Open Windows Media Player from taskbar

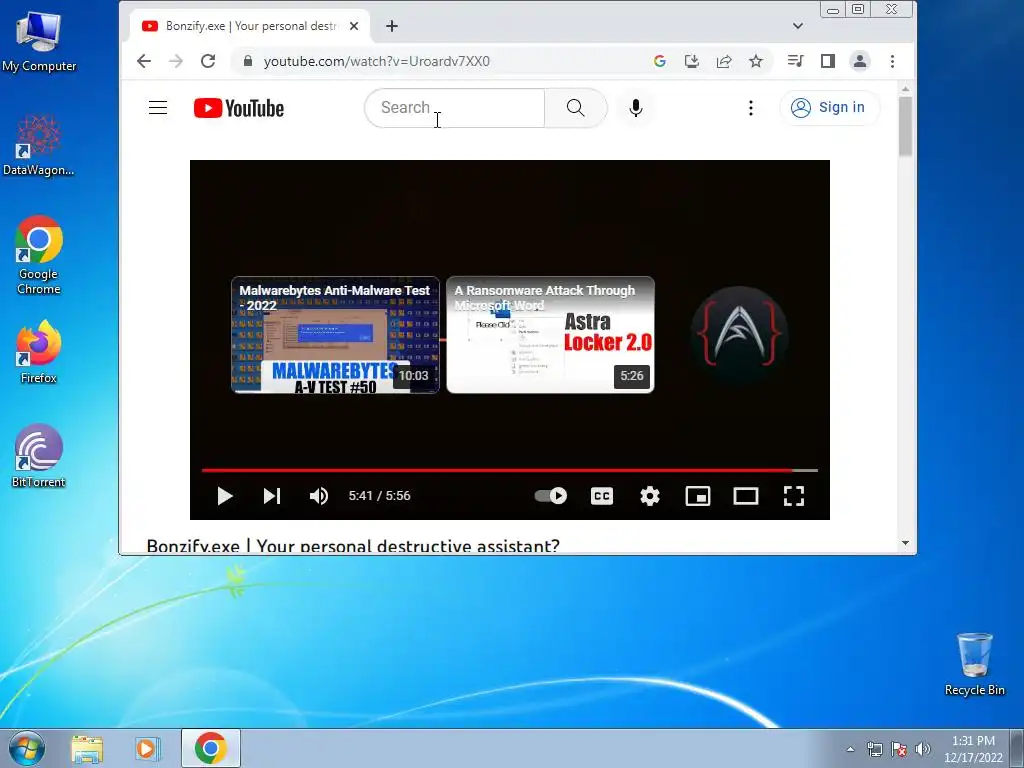click(148, 748)
